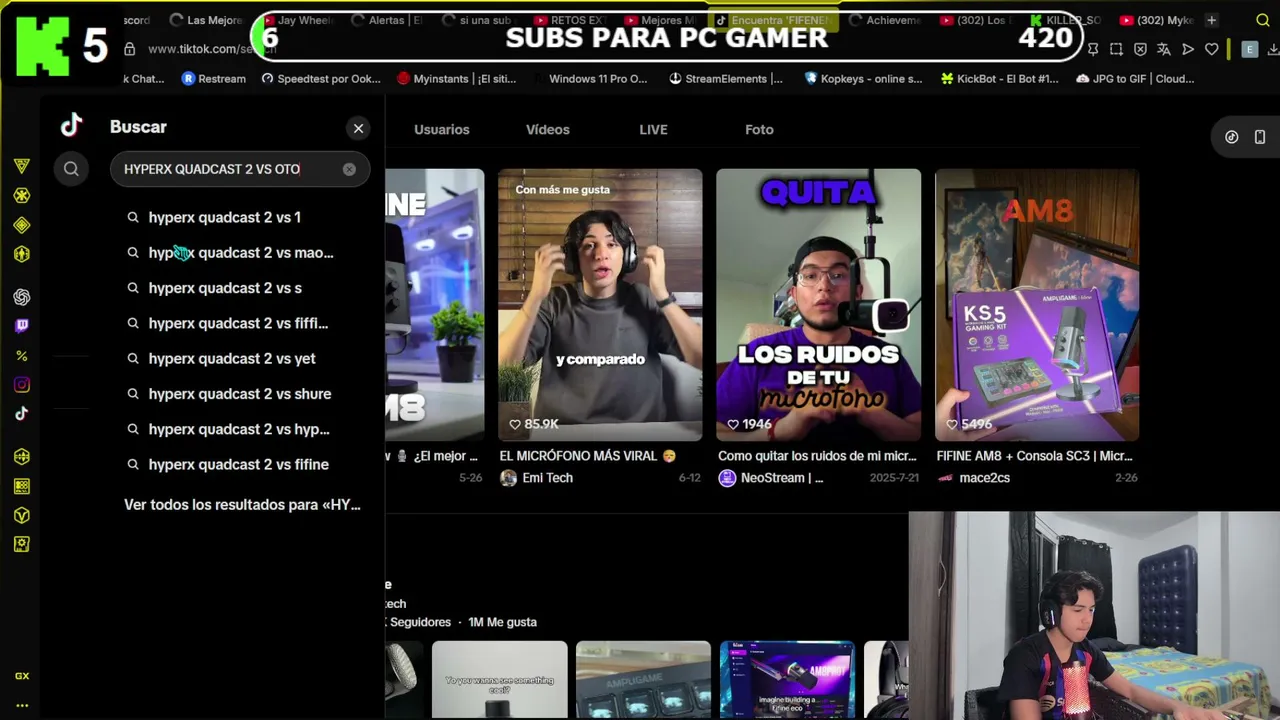
Task: Click the snapshot icon in address bar
Action: coord(1116,49)
